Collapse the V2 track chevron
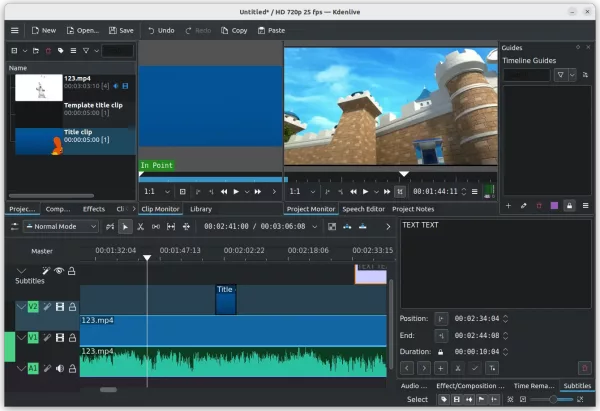 coord(21,307)
